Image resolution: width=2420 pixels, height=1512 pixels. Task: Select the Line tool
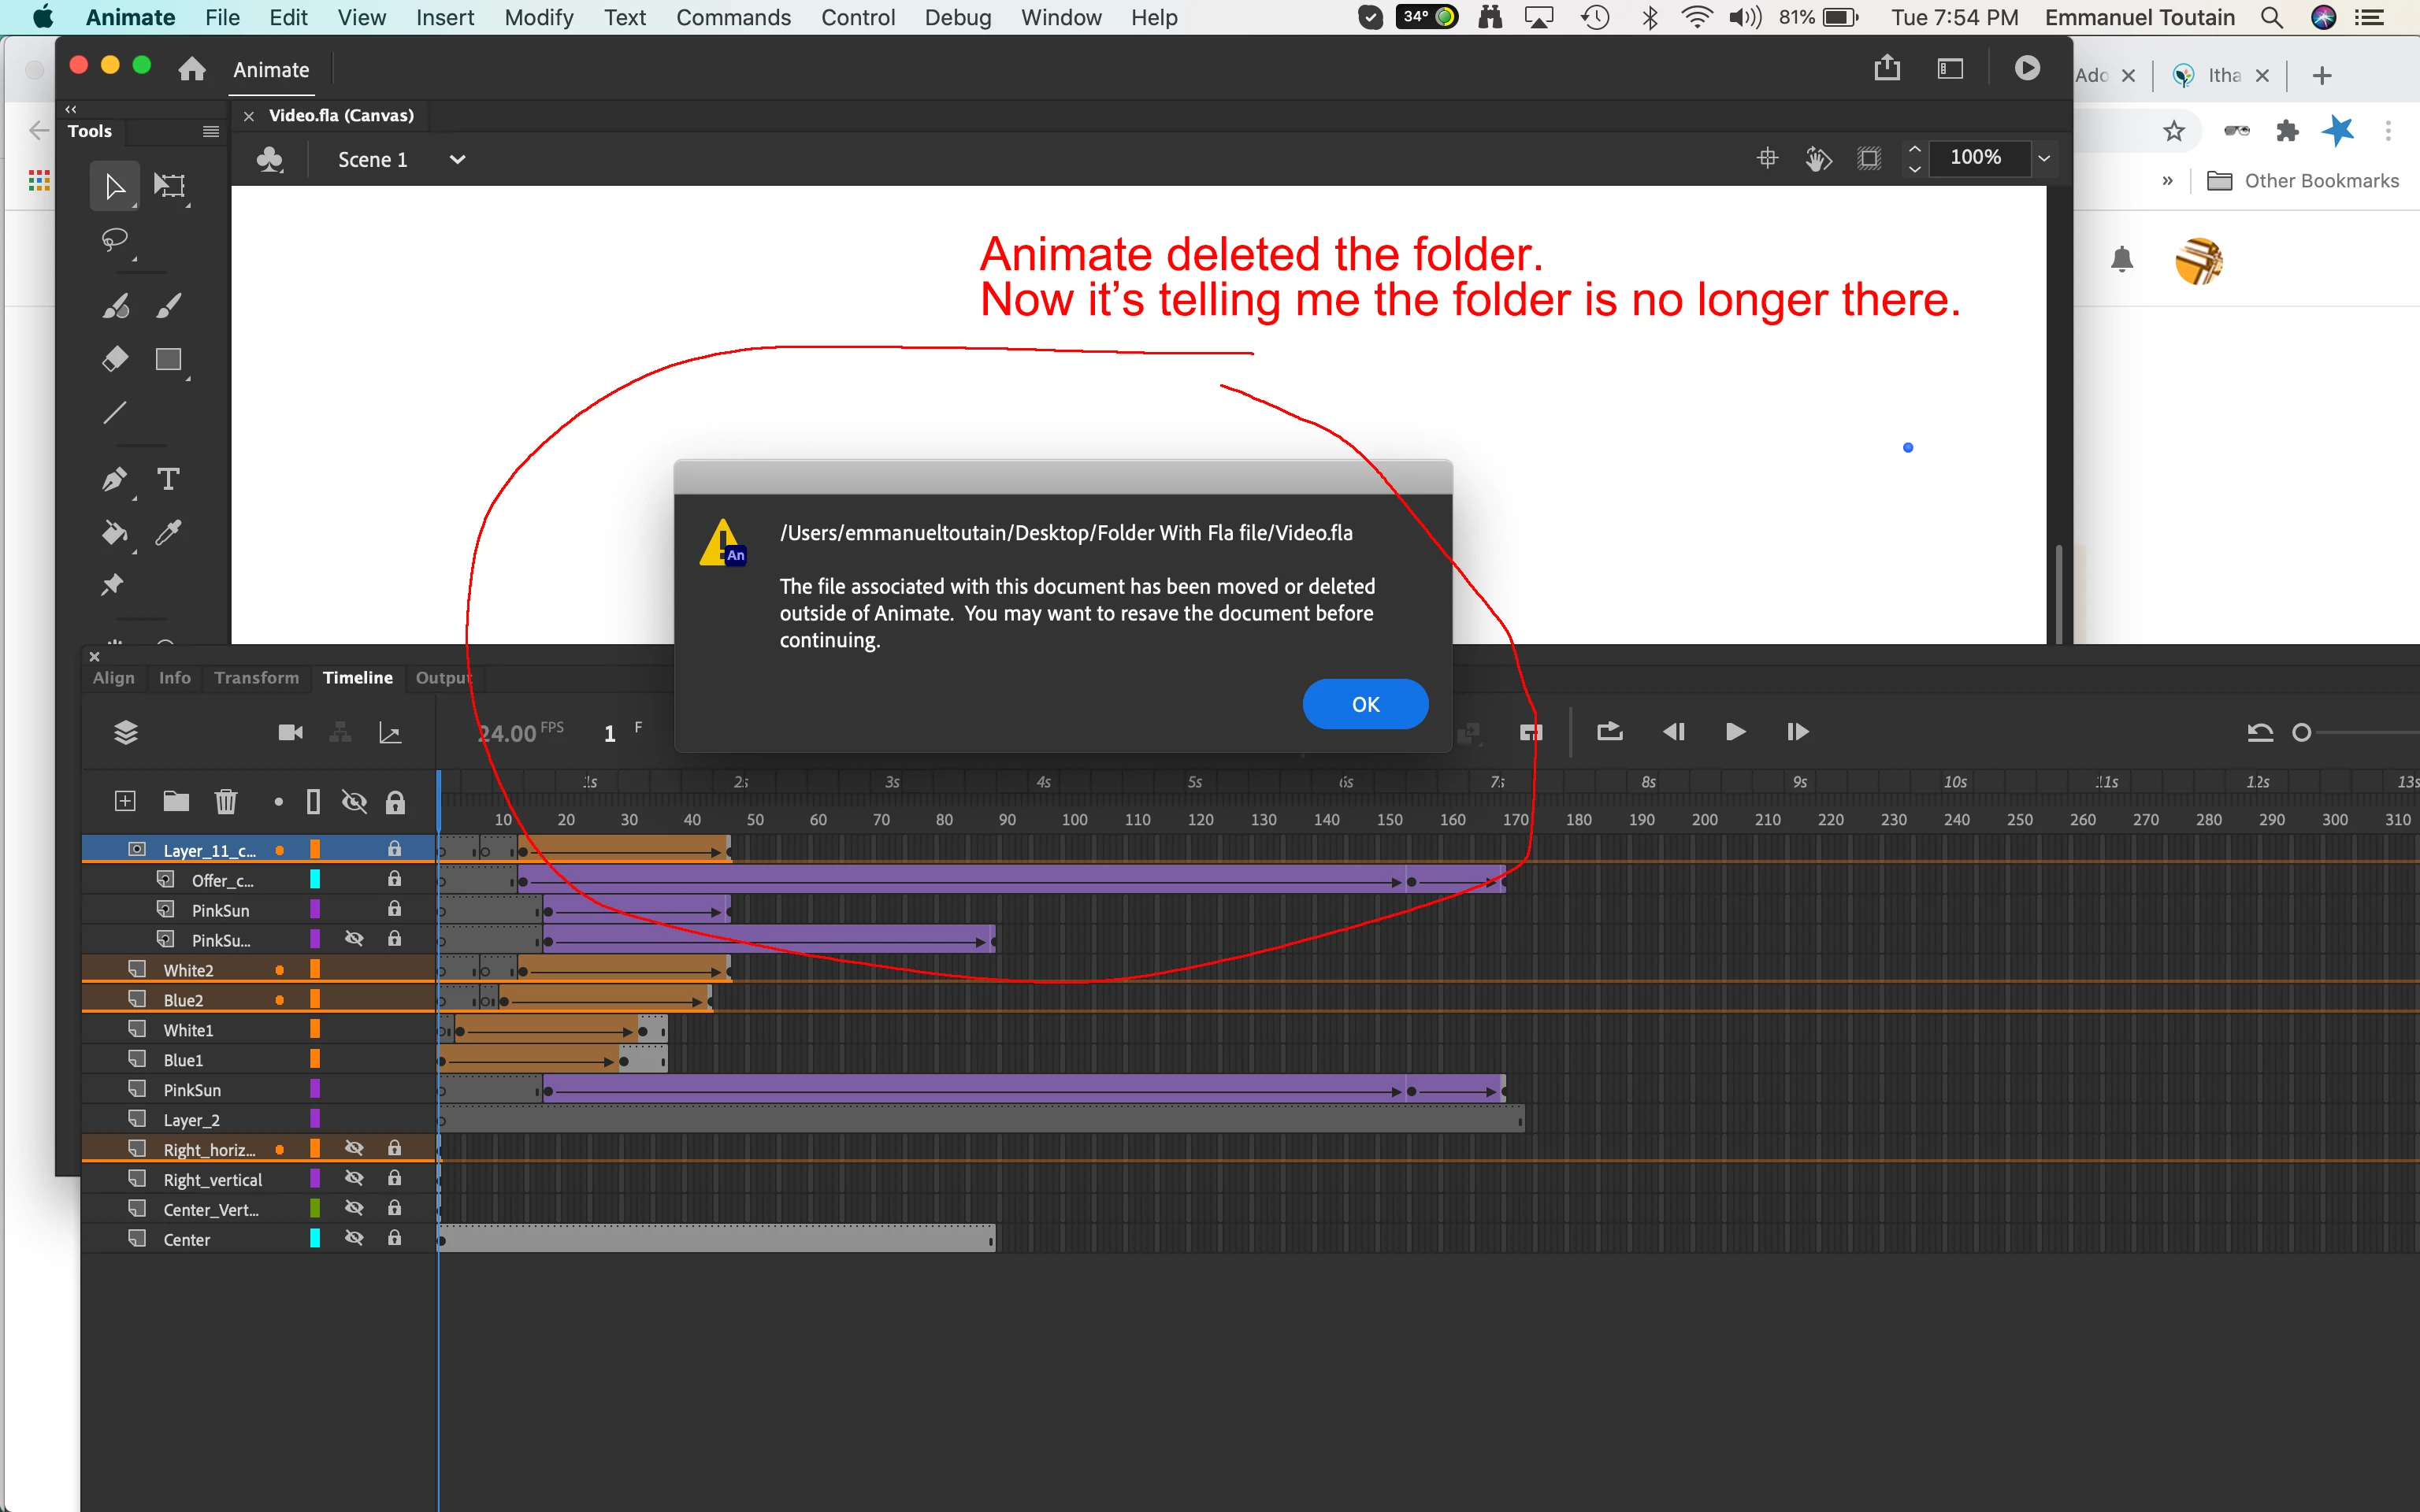coord(115,413)
